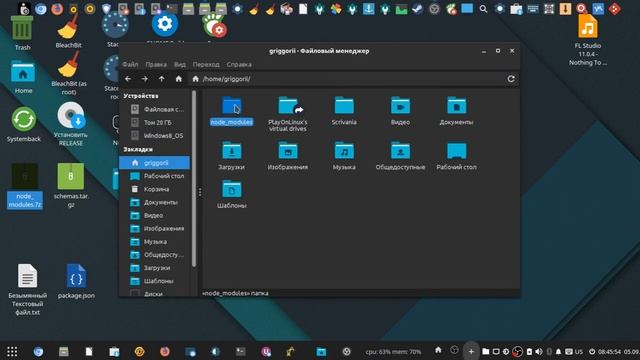Open the Вид menu
Image resolution: width=640 pixels, height=360 pixels.
(180, 64)
